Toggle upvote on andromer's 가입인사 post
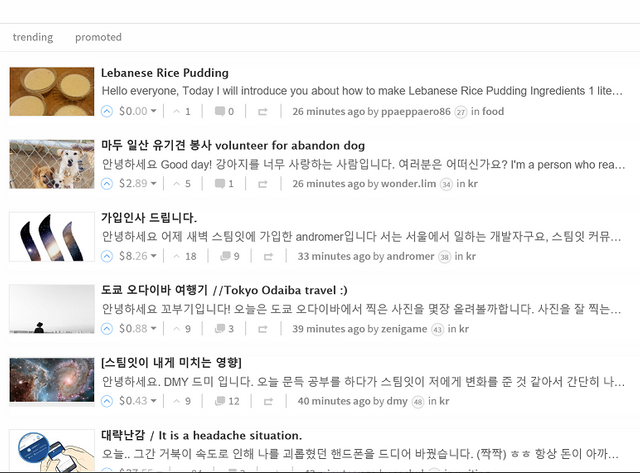The width and height of the screenshot is (640, 473). pos(107,256)
